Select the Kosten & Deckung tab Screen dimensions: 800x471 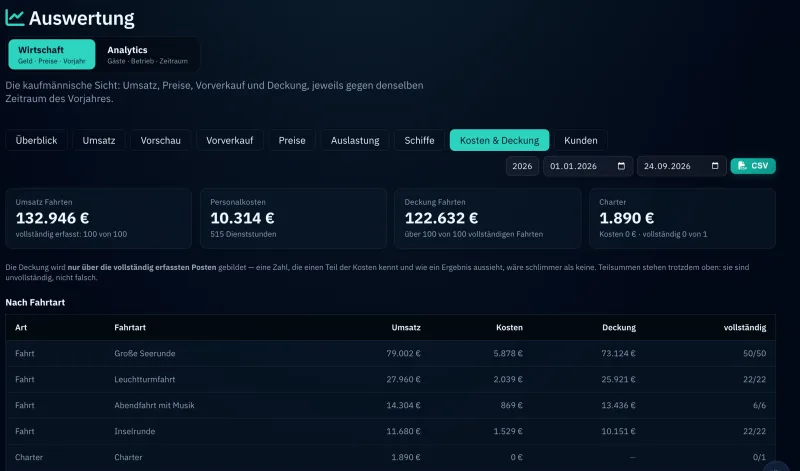click(x=499, y=140)
